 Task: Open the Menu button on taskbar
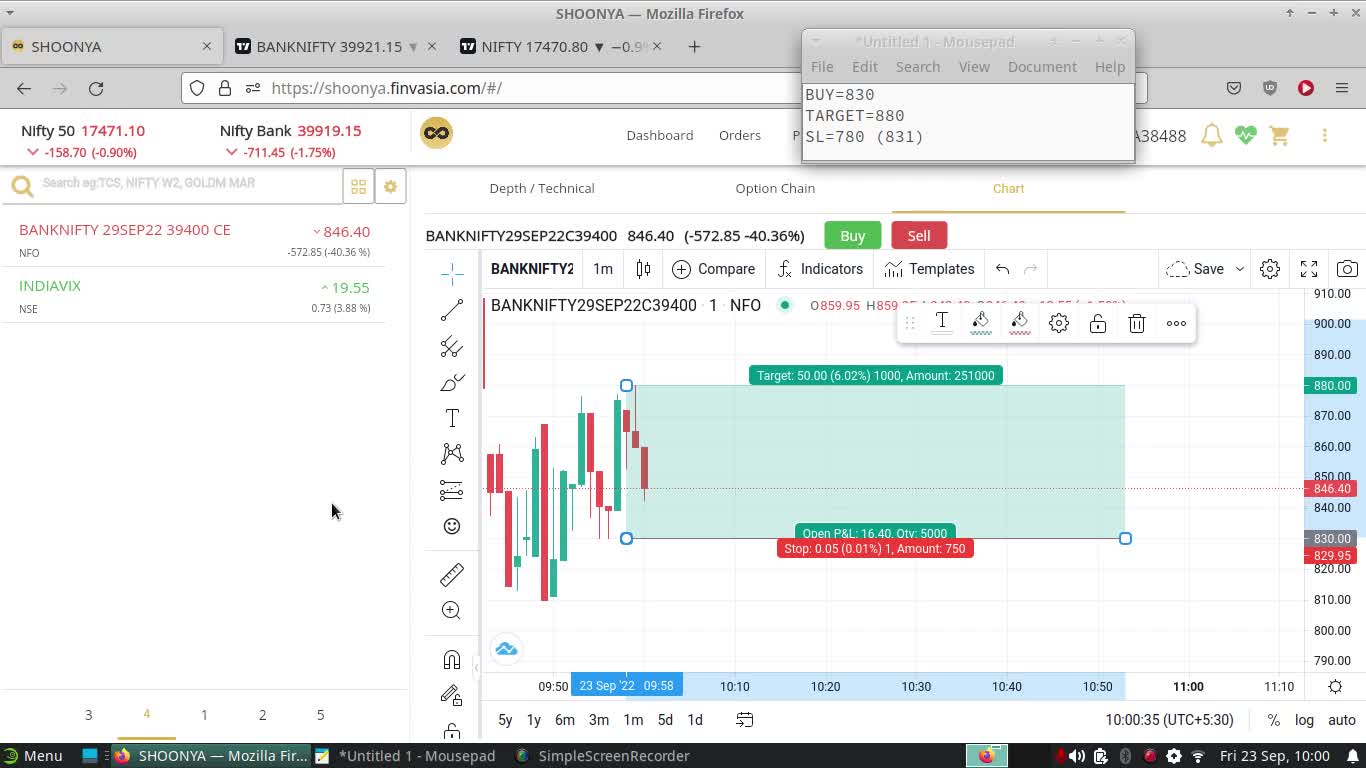(x=32, y=756)
